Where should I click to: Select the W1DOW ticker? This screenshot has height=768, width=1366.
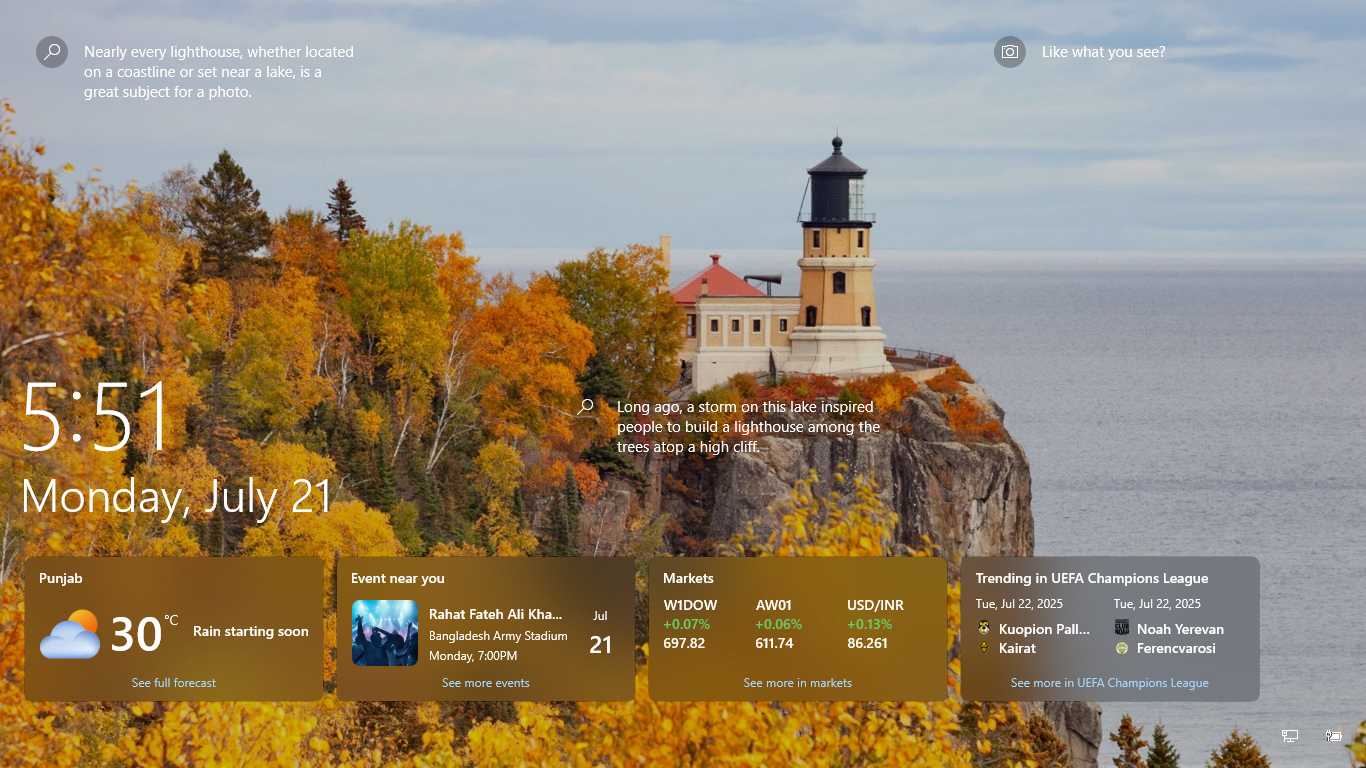pos(690,605)
